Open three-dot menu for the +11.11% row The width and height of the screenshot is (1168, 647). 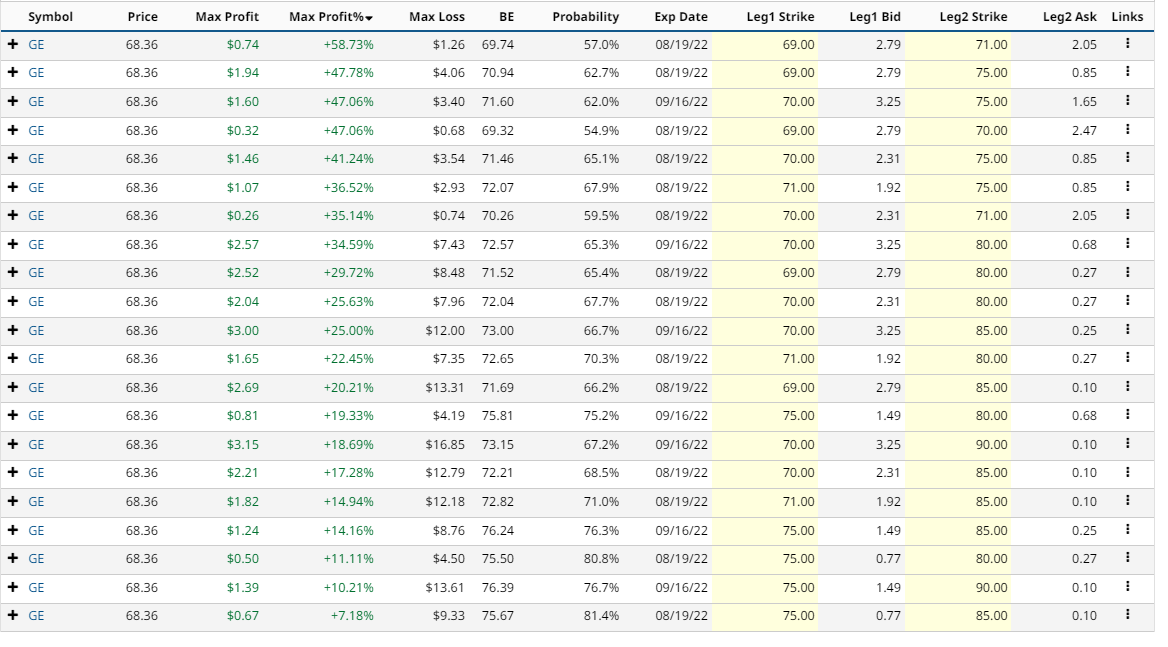pos(1127,558)
